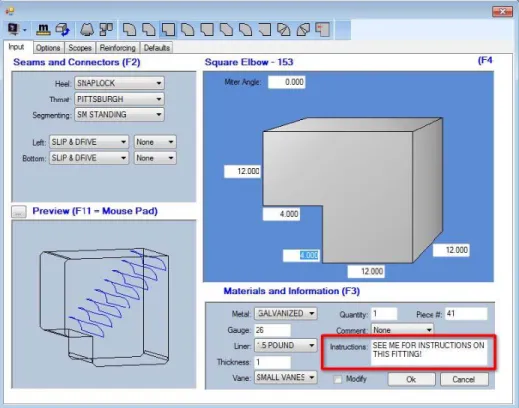The image size is (519, 408).
Task: Open the Liner dropdown showing 1.5 POUND
Action: coord(286,345)
